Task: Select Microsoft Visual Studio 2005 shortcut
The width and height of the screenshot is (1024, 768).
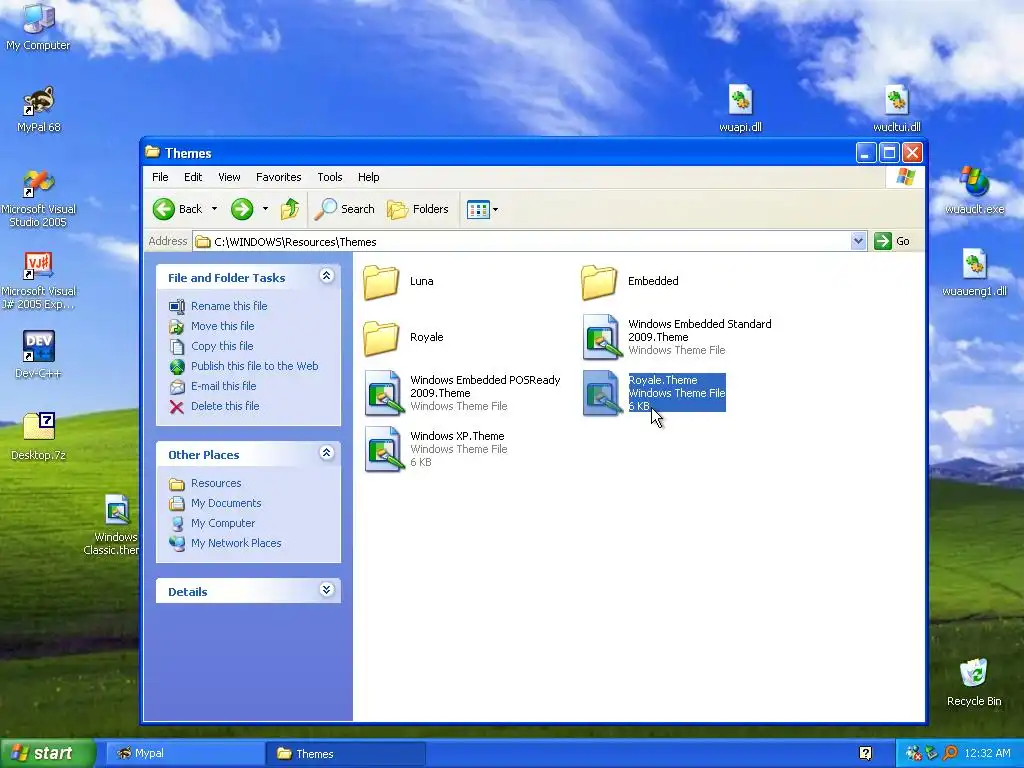Action: point(39,198)
